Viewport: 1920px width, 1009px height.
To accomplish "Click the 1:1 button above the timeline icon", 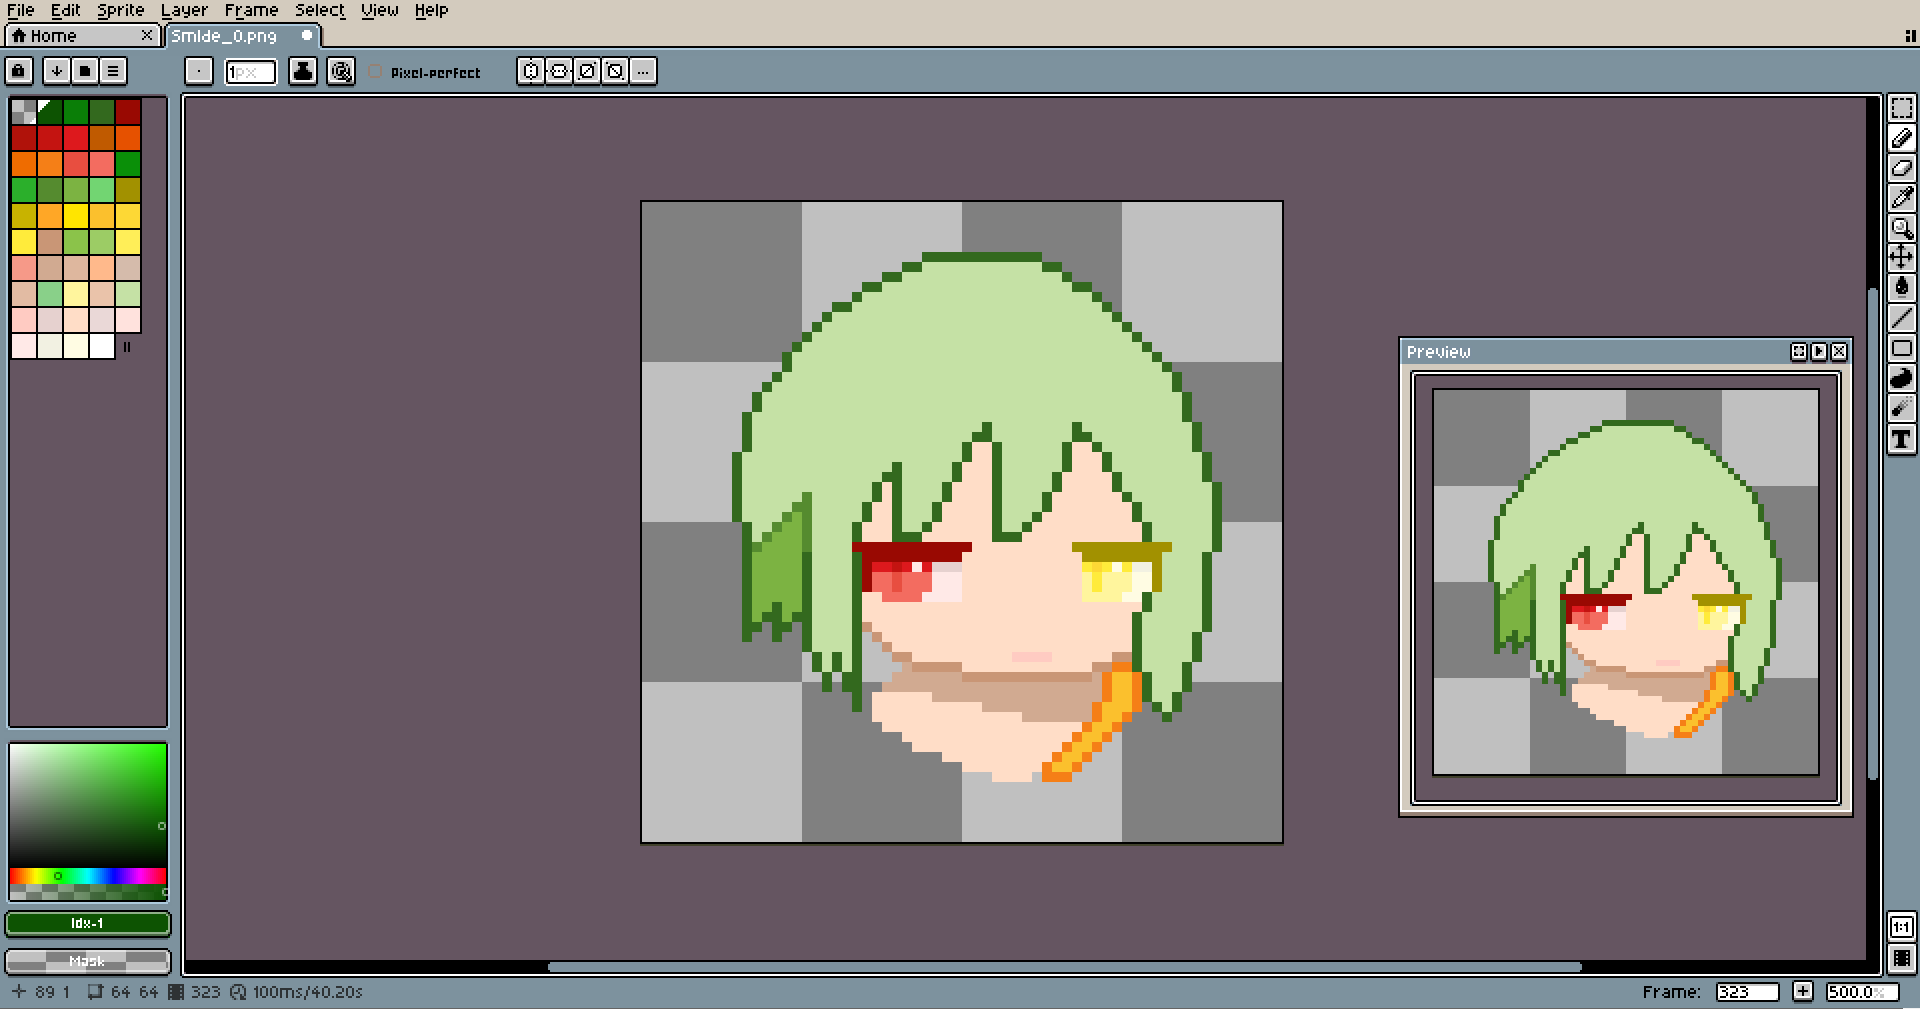I will point(1901,927).
